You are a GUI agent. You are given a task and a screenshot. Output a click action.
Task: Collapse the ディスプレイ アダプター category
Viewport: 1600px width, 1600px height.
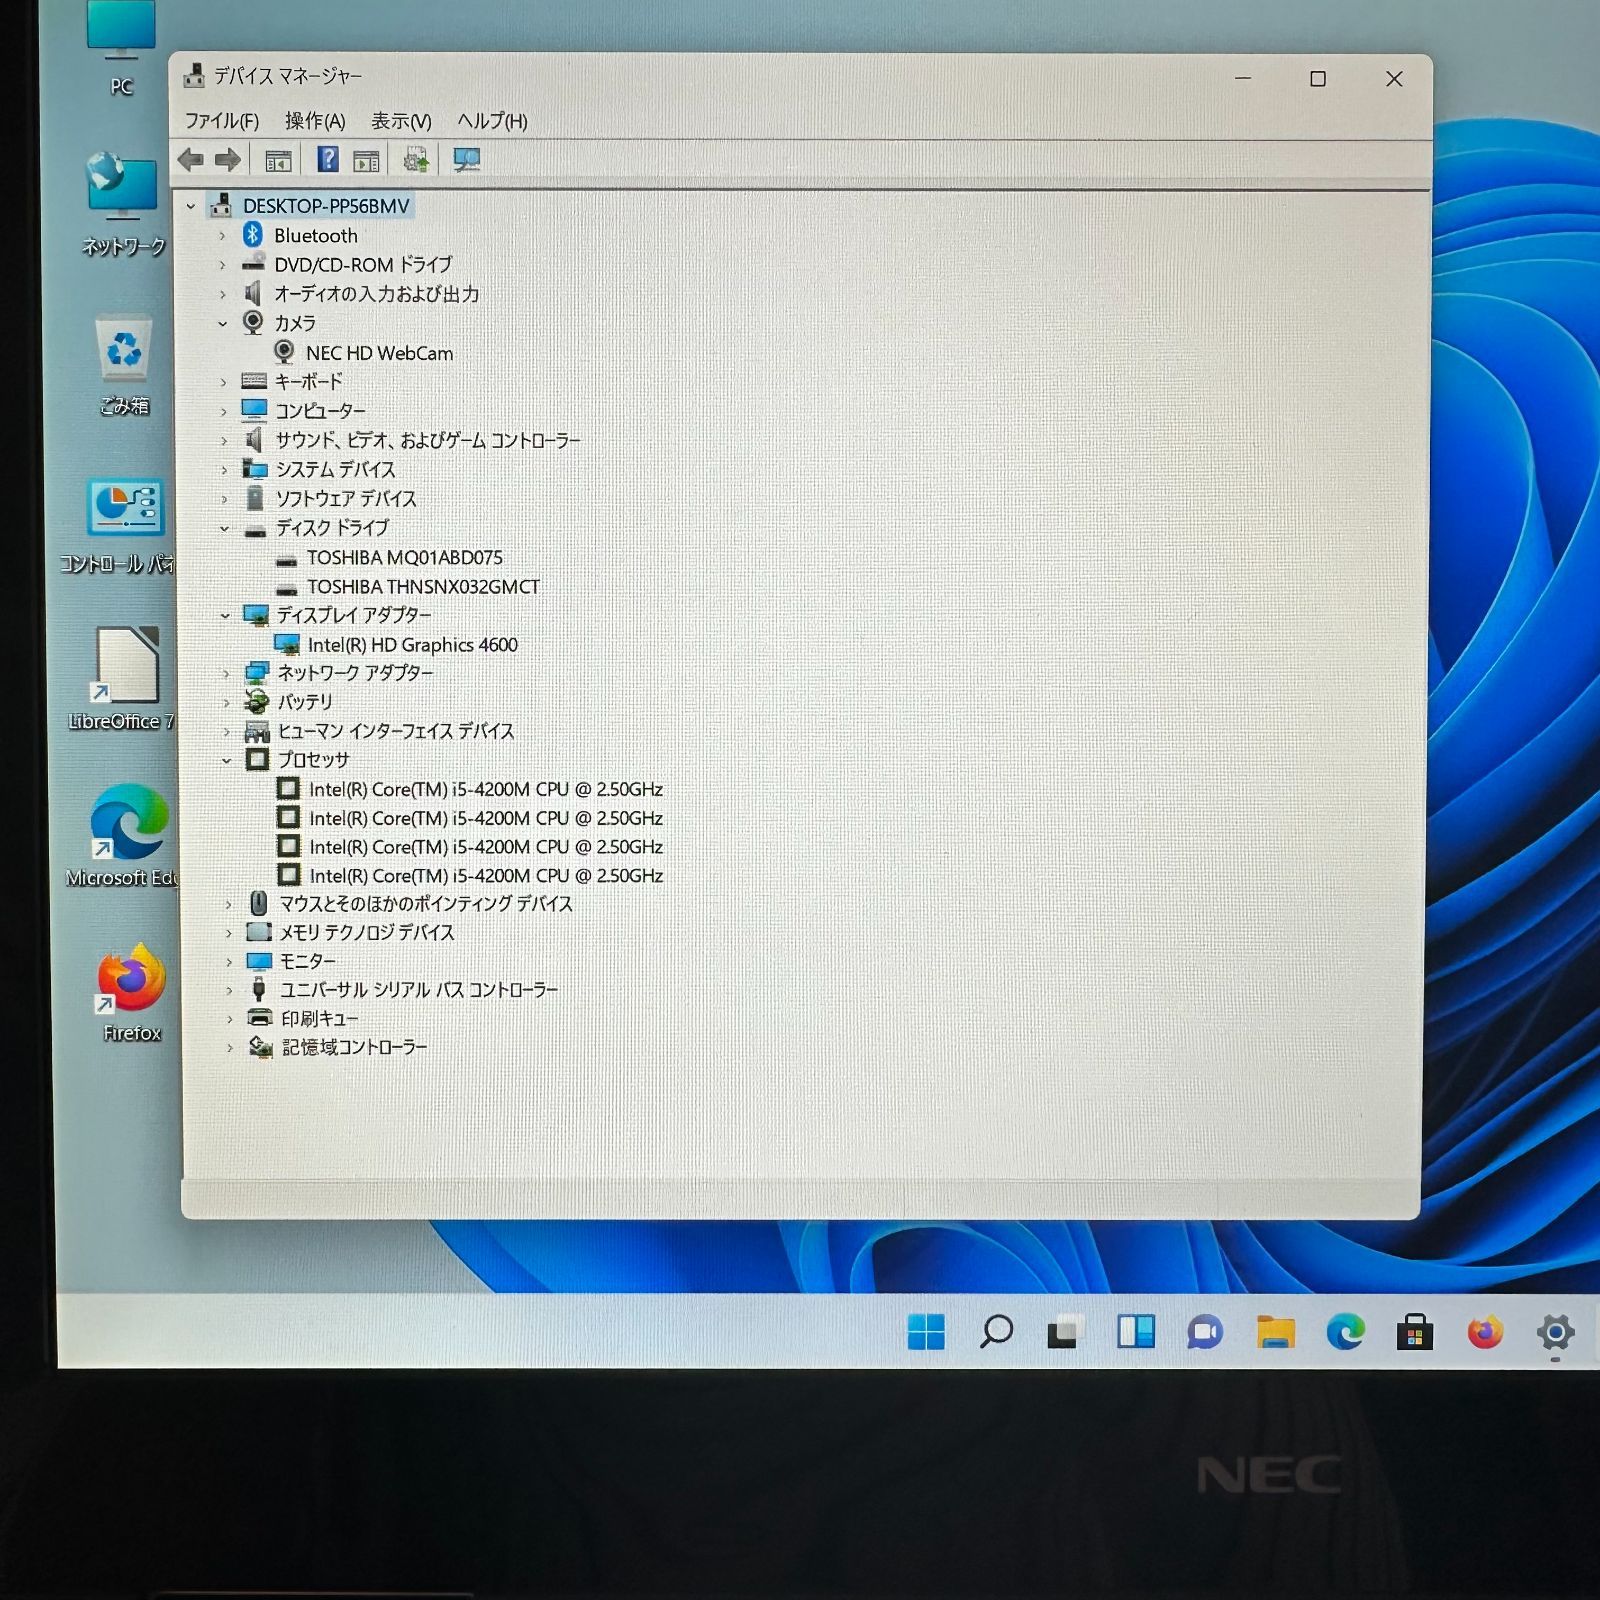click(x=225, y=615)
